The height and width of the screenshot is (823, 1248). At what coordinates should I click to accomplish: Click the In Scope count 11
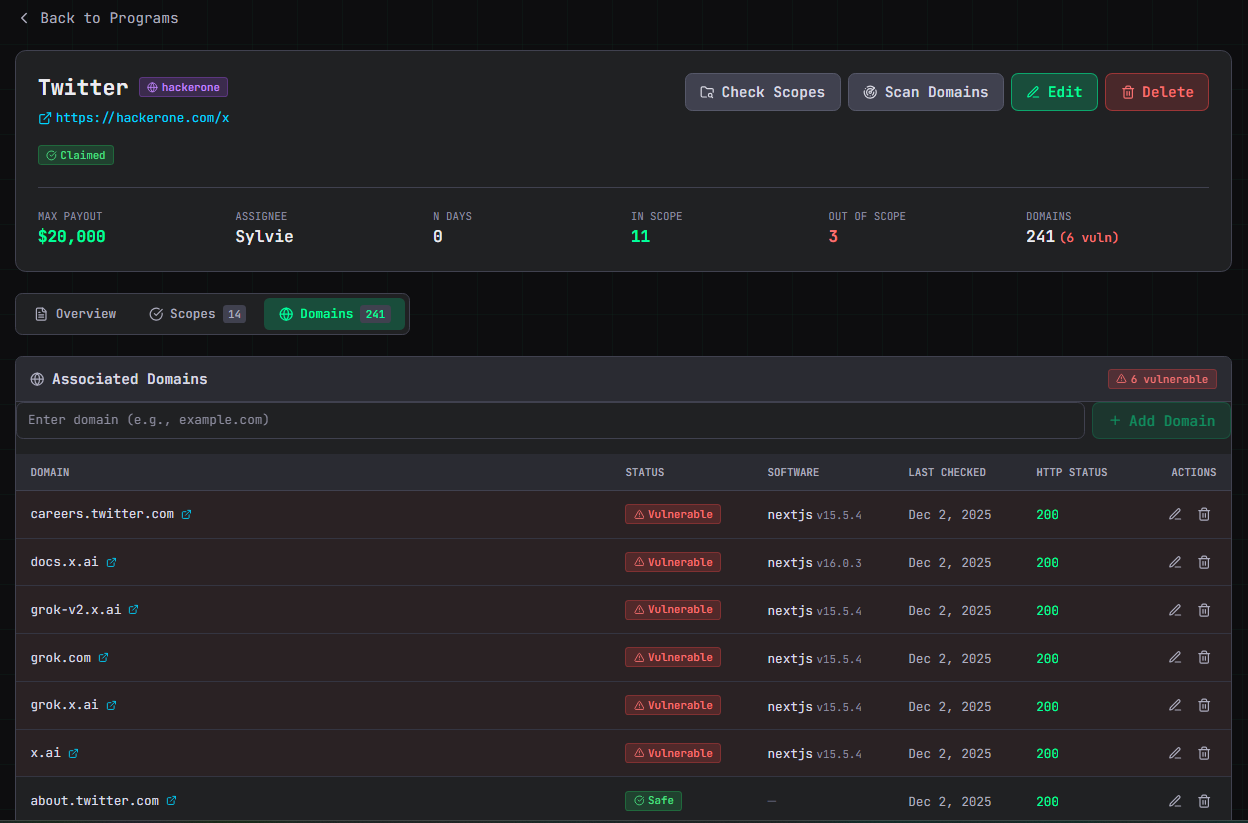(640, 237)
